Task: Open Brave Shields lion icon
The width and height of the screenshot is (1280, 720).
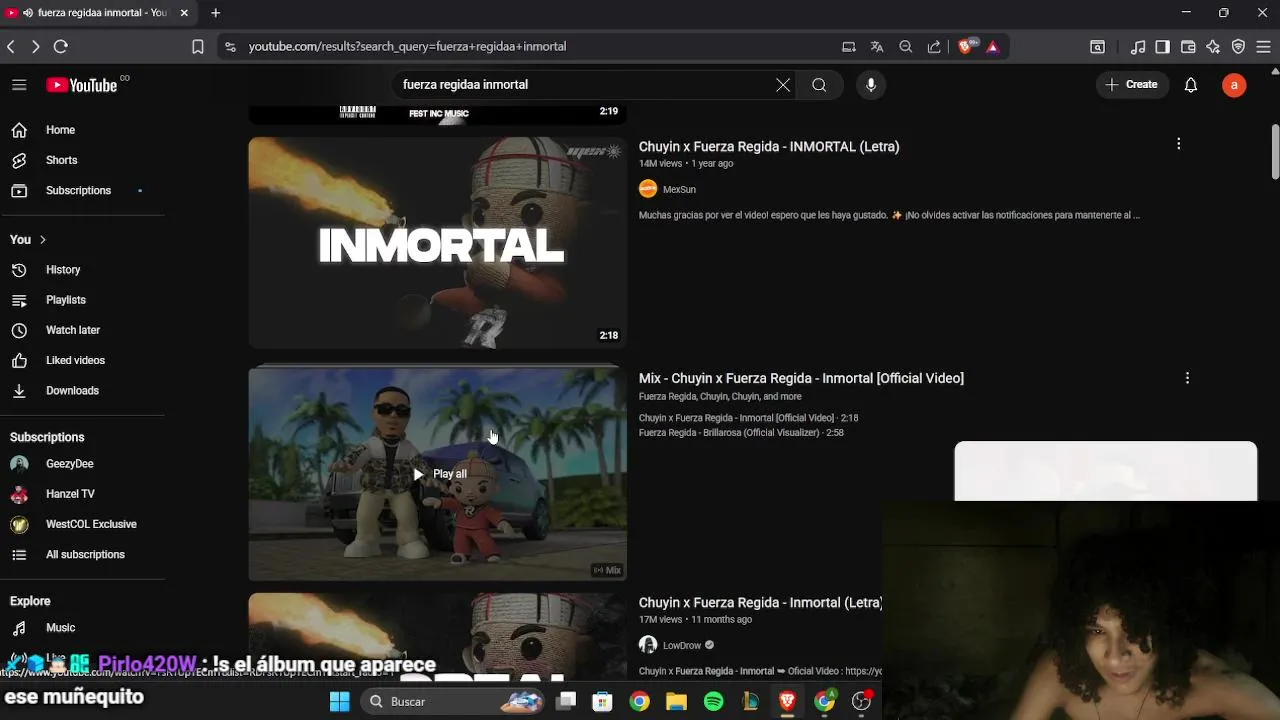Action: [x=967, y=47]
